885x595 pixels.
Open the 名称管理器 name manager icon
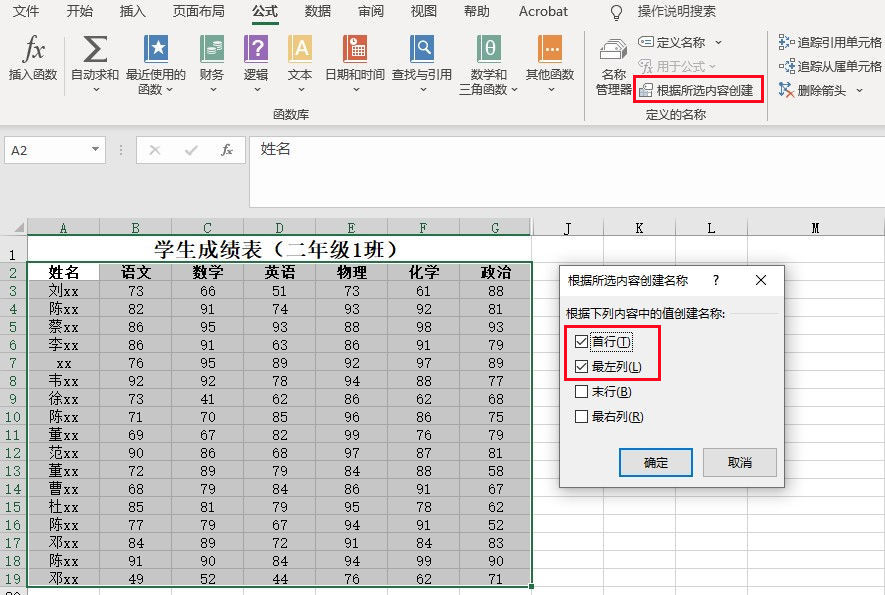tap(614, 50)
